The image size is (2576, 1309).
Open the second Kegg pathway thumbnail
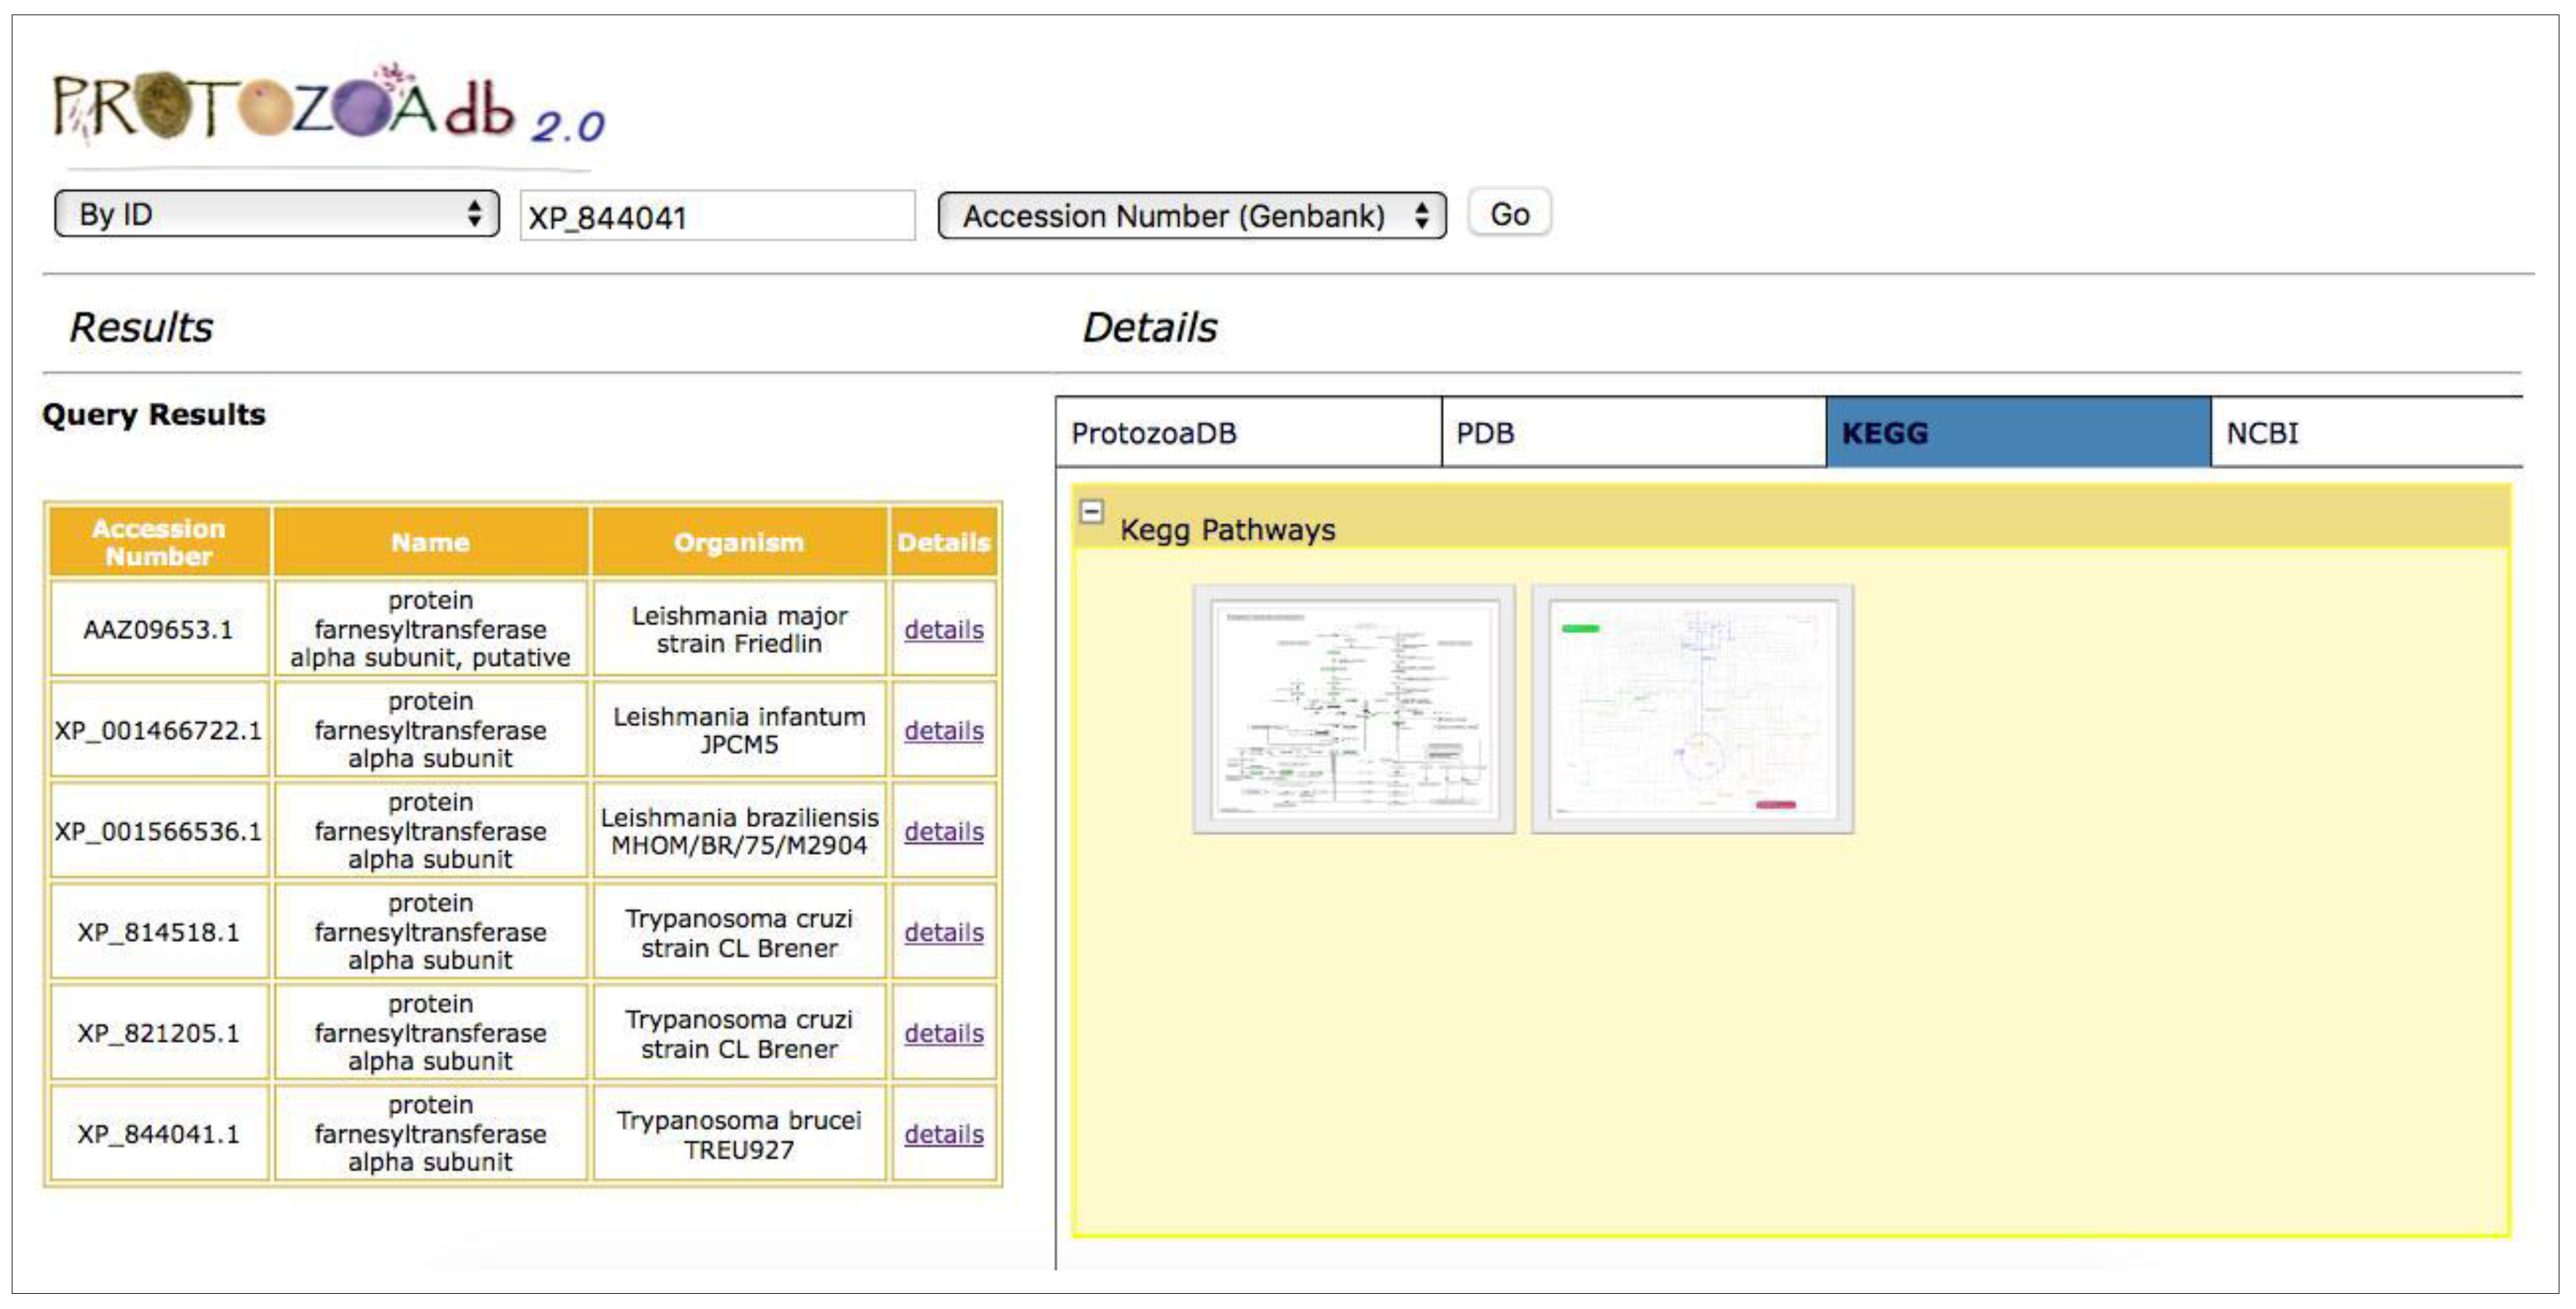click(x=1691, y=709)
